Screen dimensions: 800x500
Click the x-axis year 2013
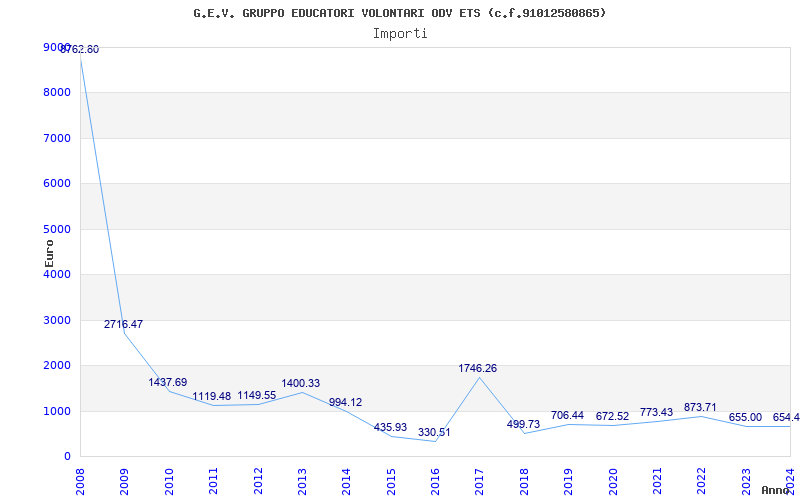click(302, 481)
